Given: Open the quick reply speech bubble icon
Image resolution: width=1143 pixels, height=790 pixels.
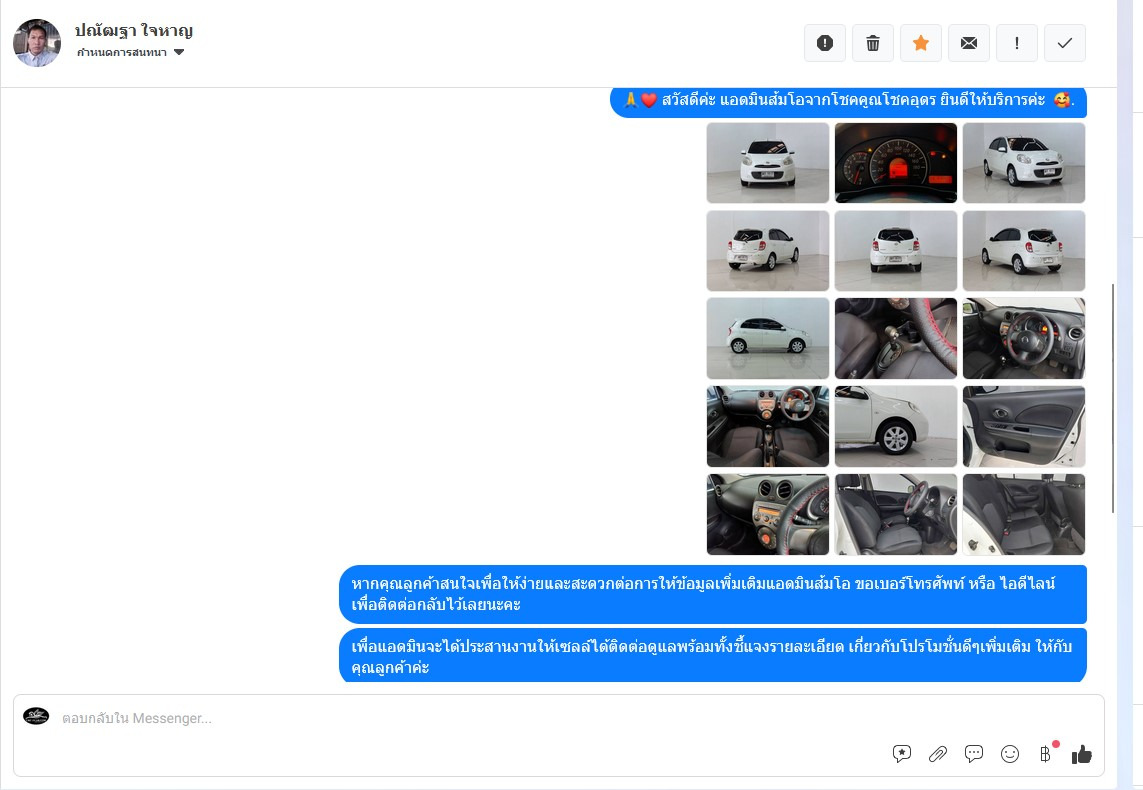Looking at the screenshot, I should 974,754.
